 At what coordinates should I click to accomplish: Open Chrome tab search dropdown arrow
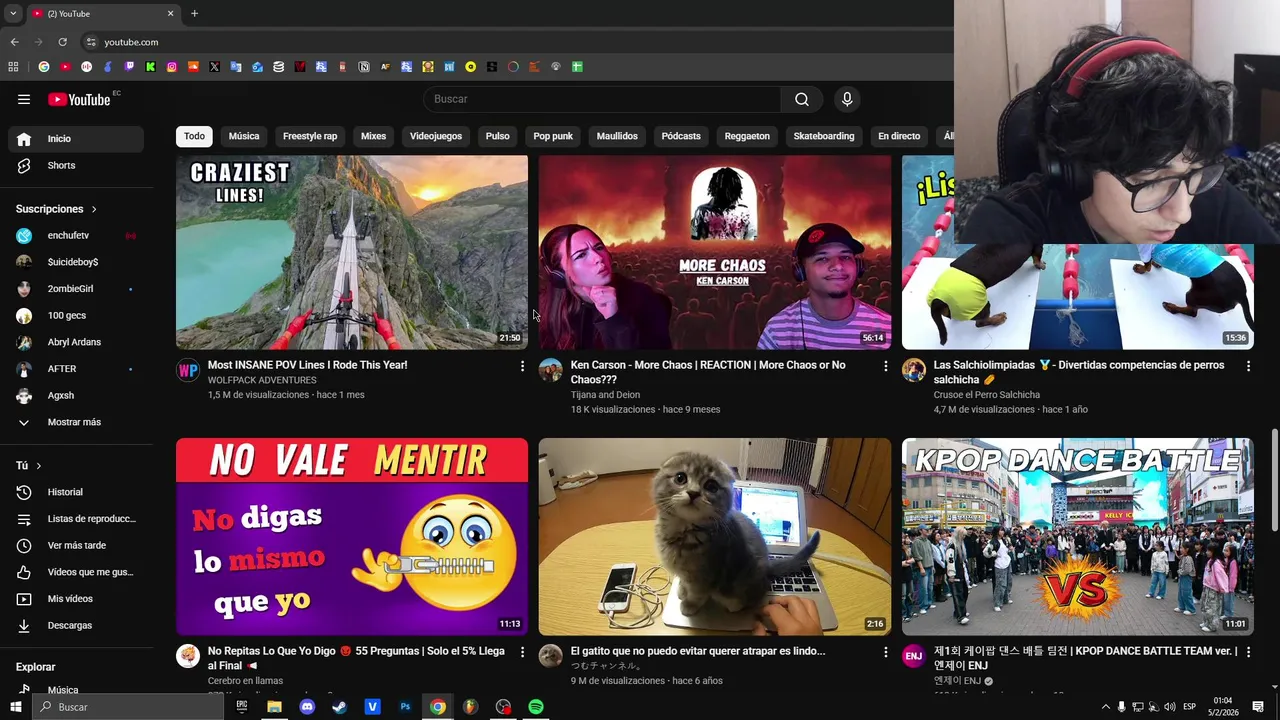(13, 14)
